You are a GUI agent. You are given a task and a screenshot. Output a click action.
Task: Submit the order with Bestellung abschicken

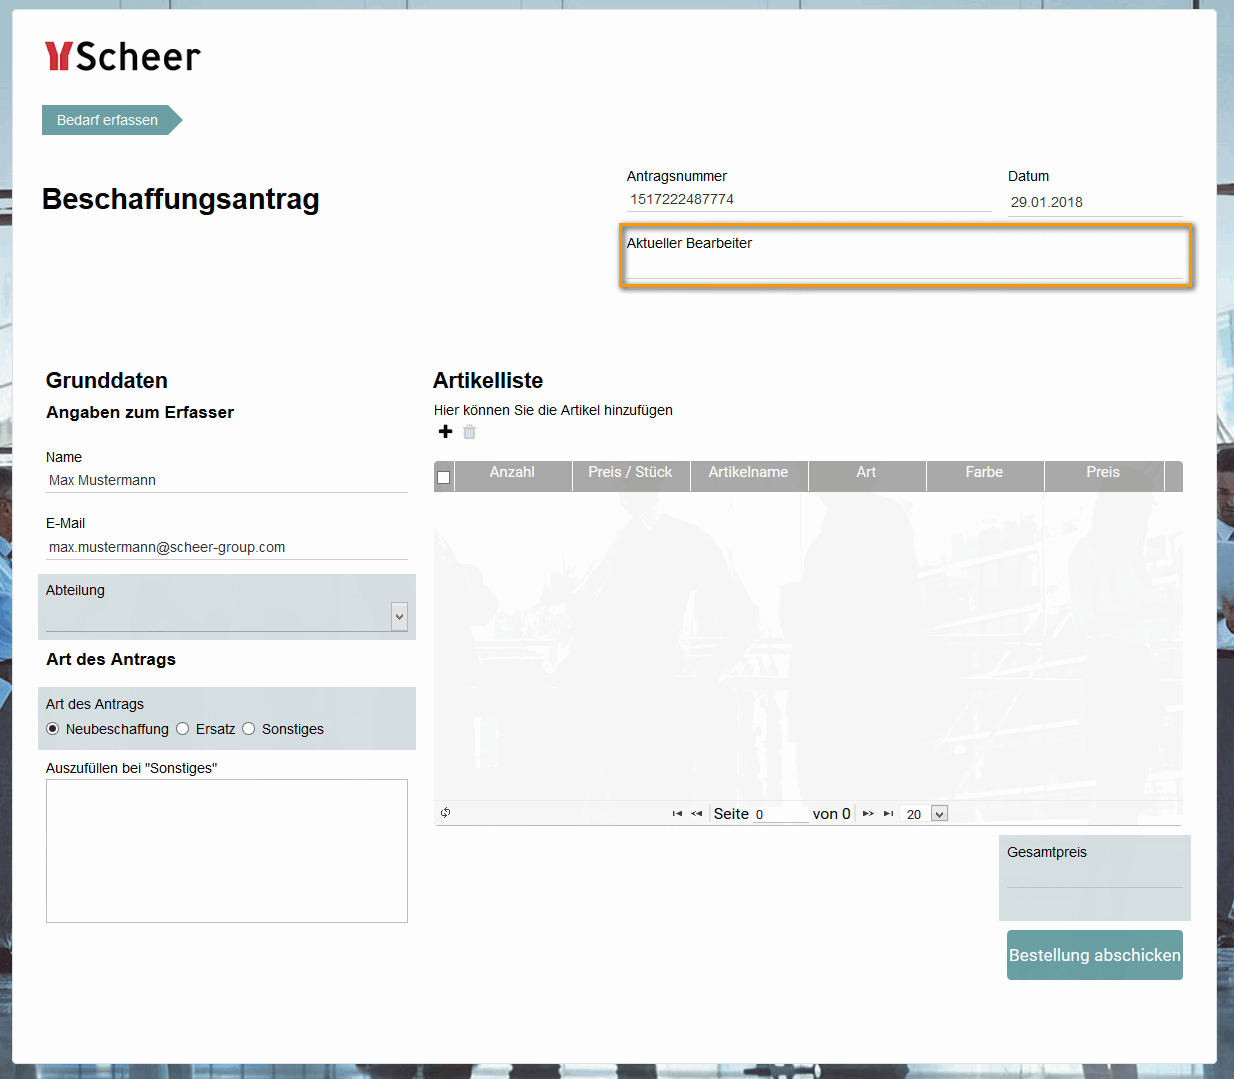pyautogui.click(x=1094, y=955)
